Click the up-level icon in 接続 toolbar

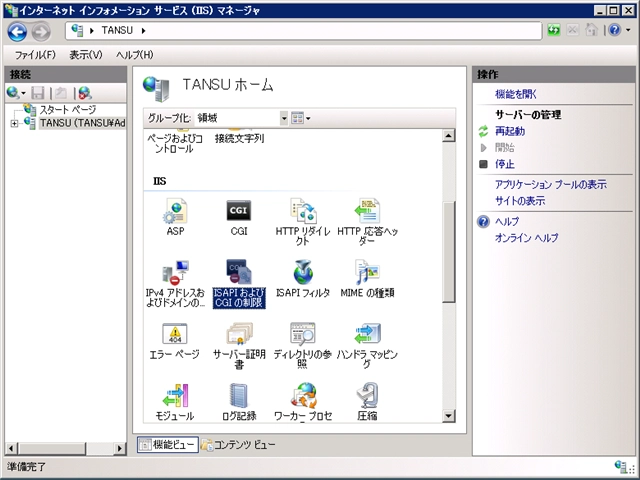pyautogui.click(x=61, y=93)
